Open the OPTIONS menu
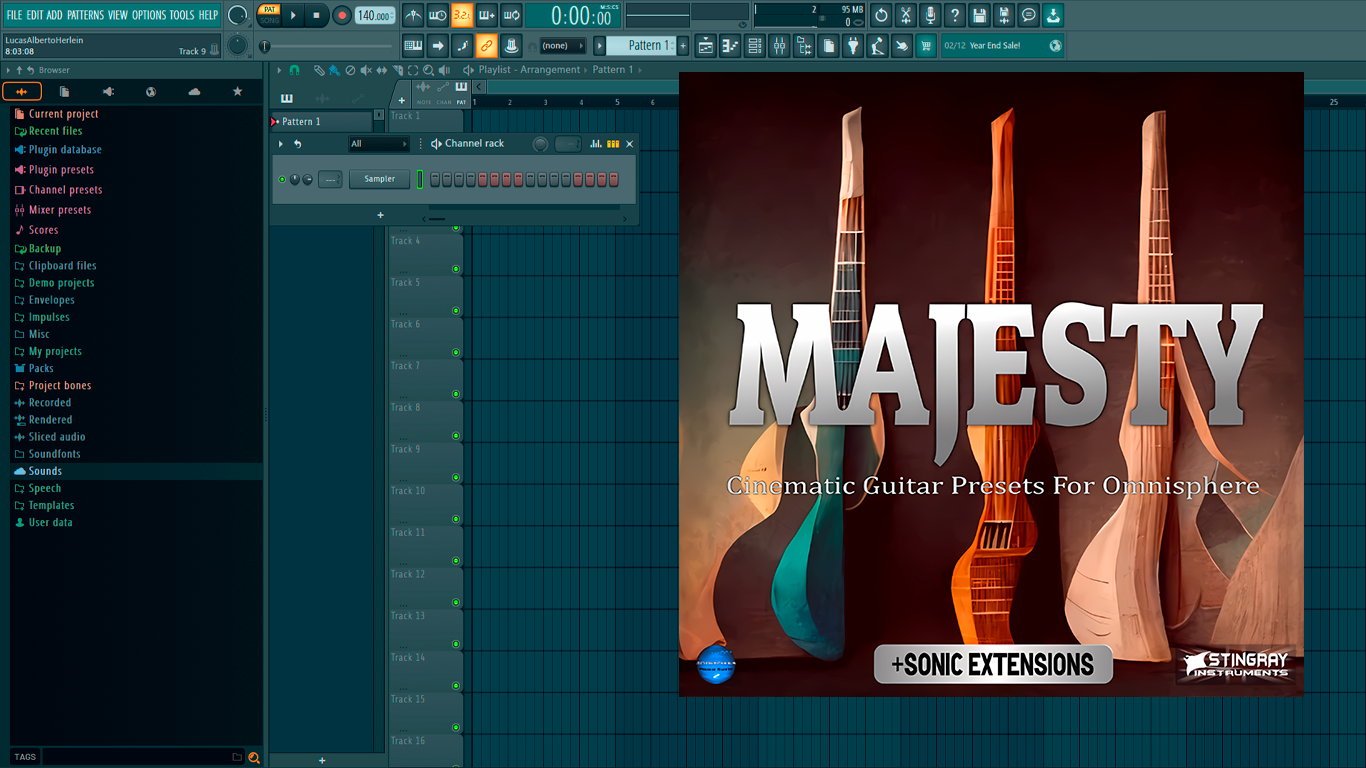 [x=149, y=15]
